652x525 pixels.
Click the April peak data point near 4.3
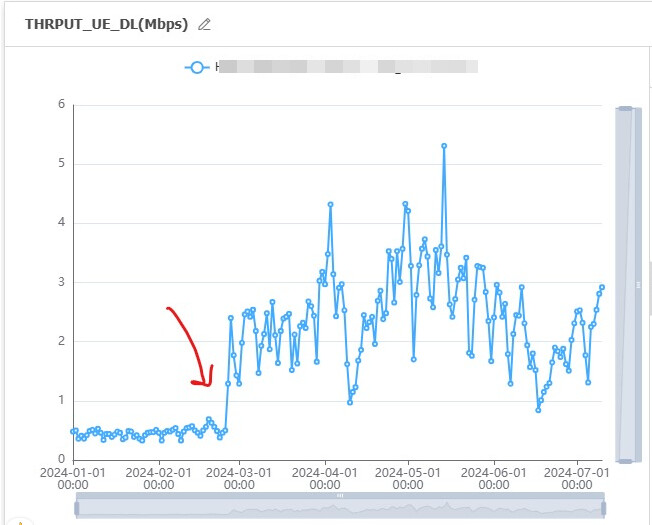[x=330, y=205]
